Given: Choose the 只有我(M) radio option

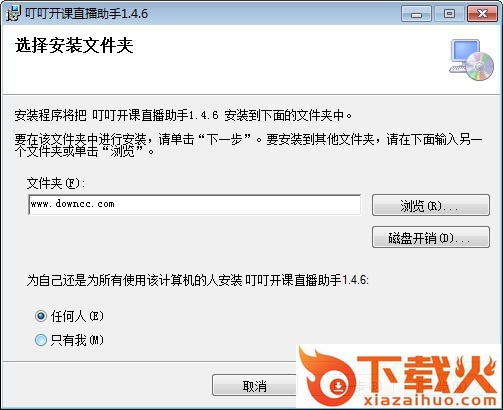Looking at the screenshot, I should (x=41, y=340).
